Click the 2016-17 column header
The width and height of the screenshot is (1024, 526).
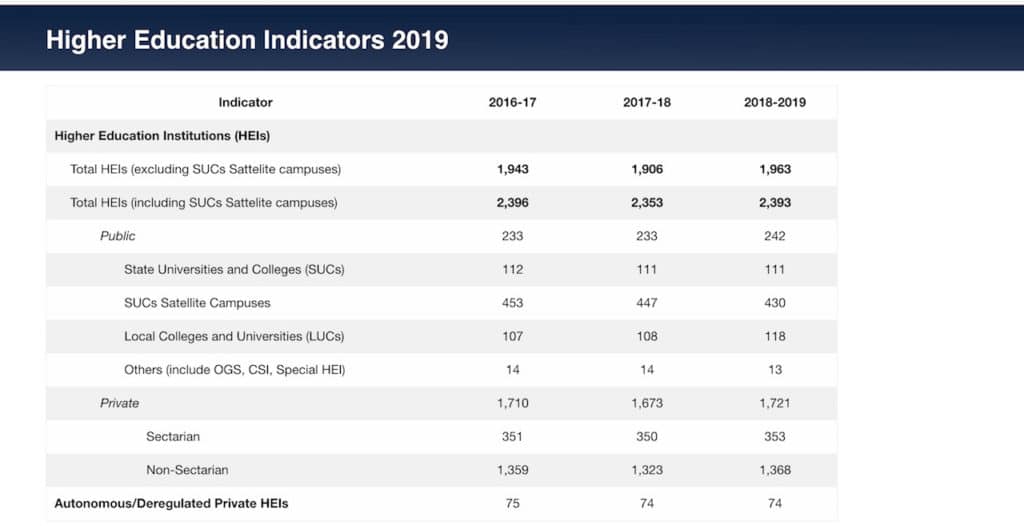click(512, 102)
